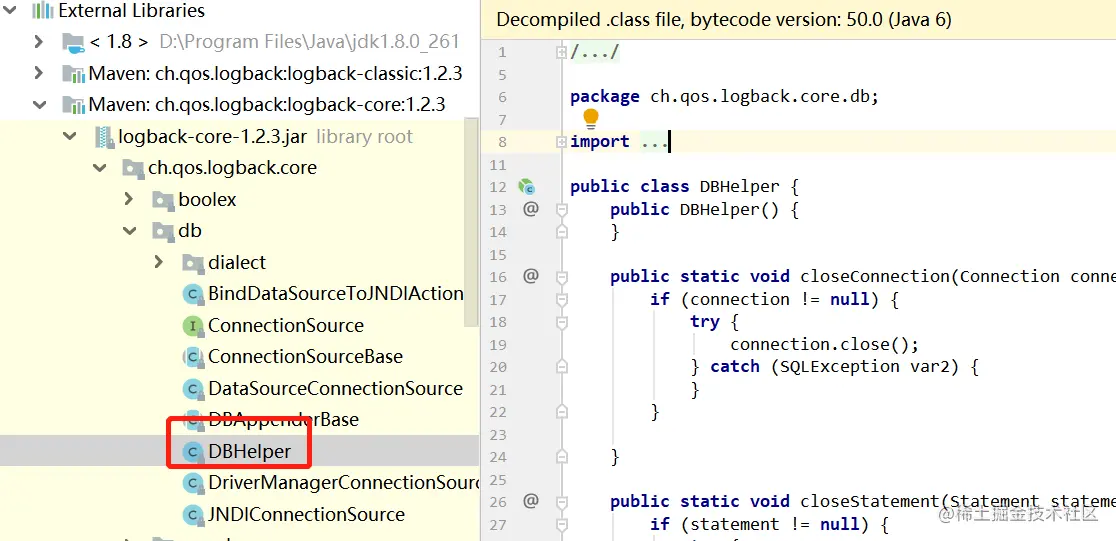Viewport: 1116px width, 541px height.
Task: Click 'public class DBHelper' in editor
Action: 675,187
